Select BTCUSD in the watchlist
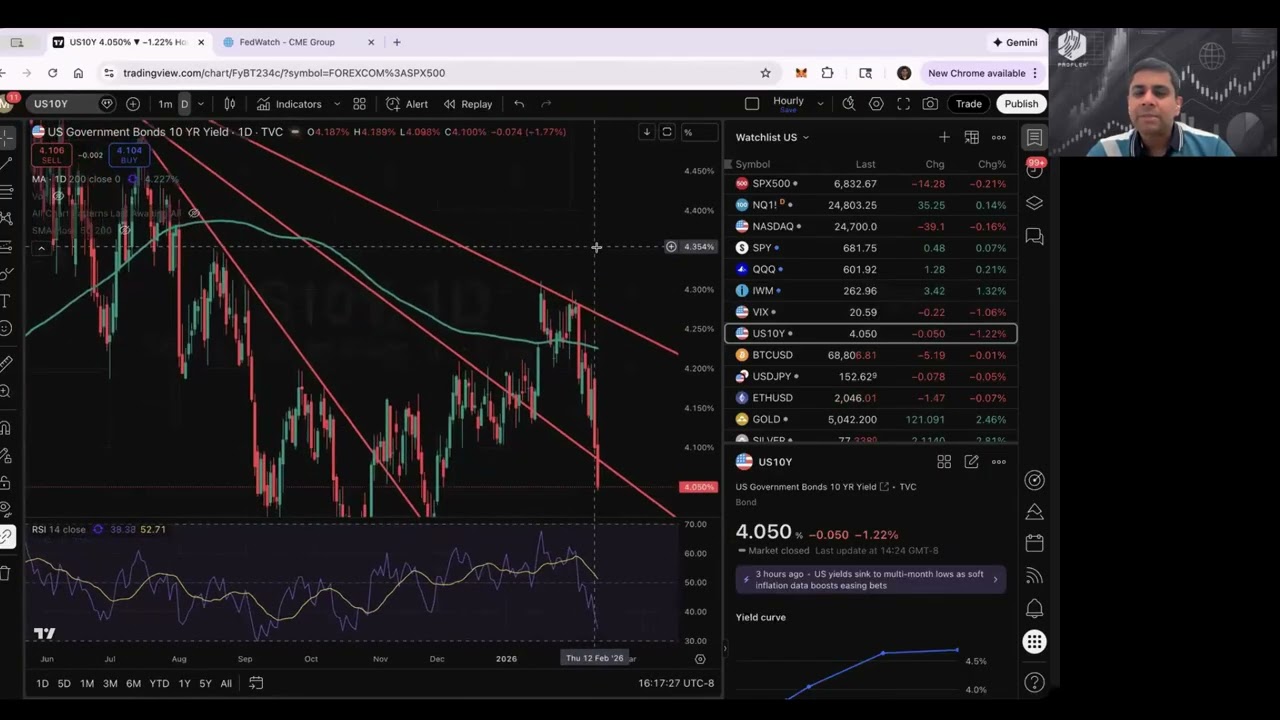Viewport: 1280px width, 720px height. point(871,355)
